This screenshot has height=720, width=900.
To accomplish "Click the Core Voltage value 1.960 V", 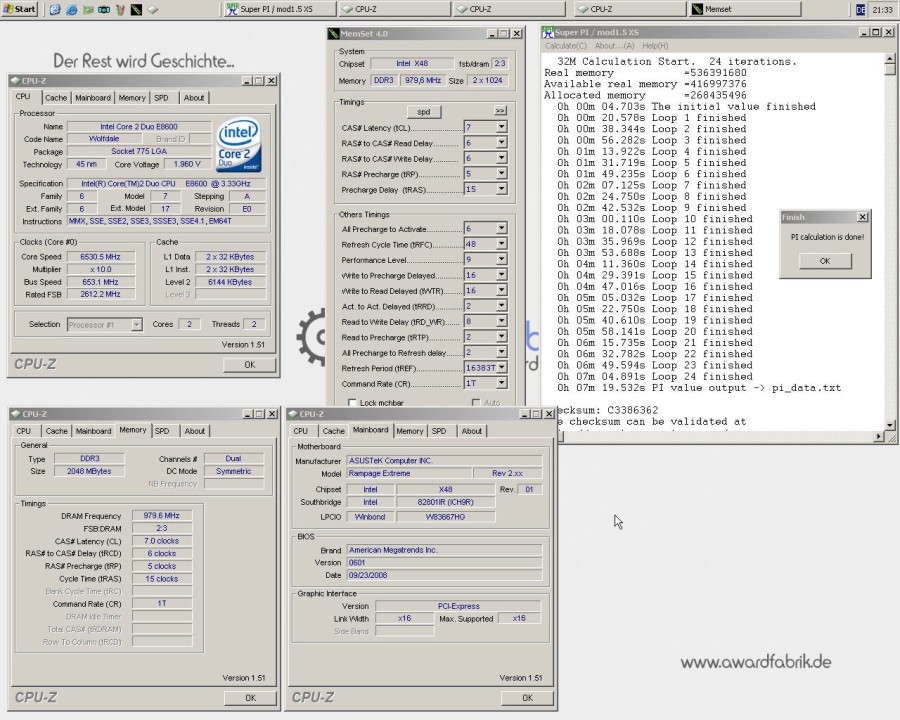I will (187, 164).
